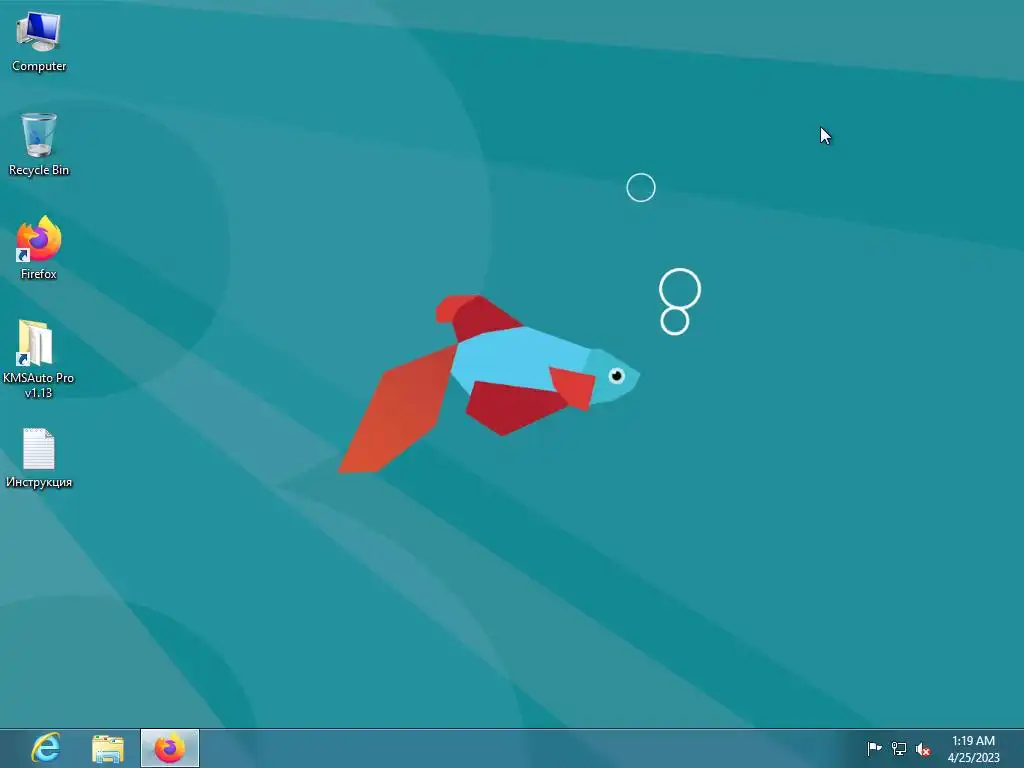
Task: Open the network status tray icon
Action: coord(899,749)
